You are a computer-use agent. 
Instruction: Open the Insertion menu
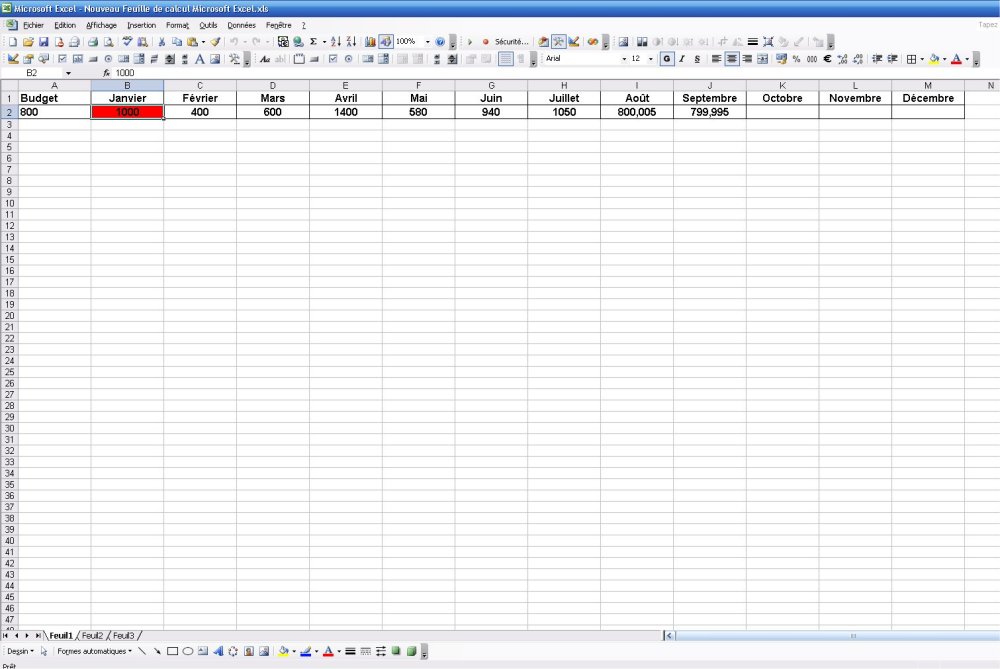[x=141, y=25]
